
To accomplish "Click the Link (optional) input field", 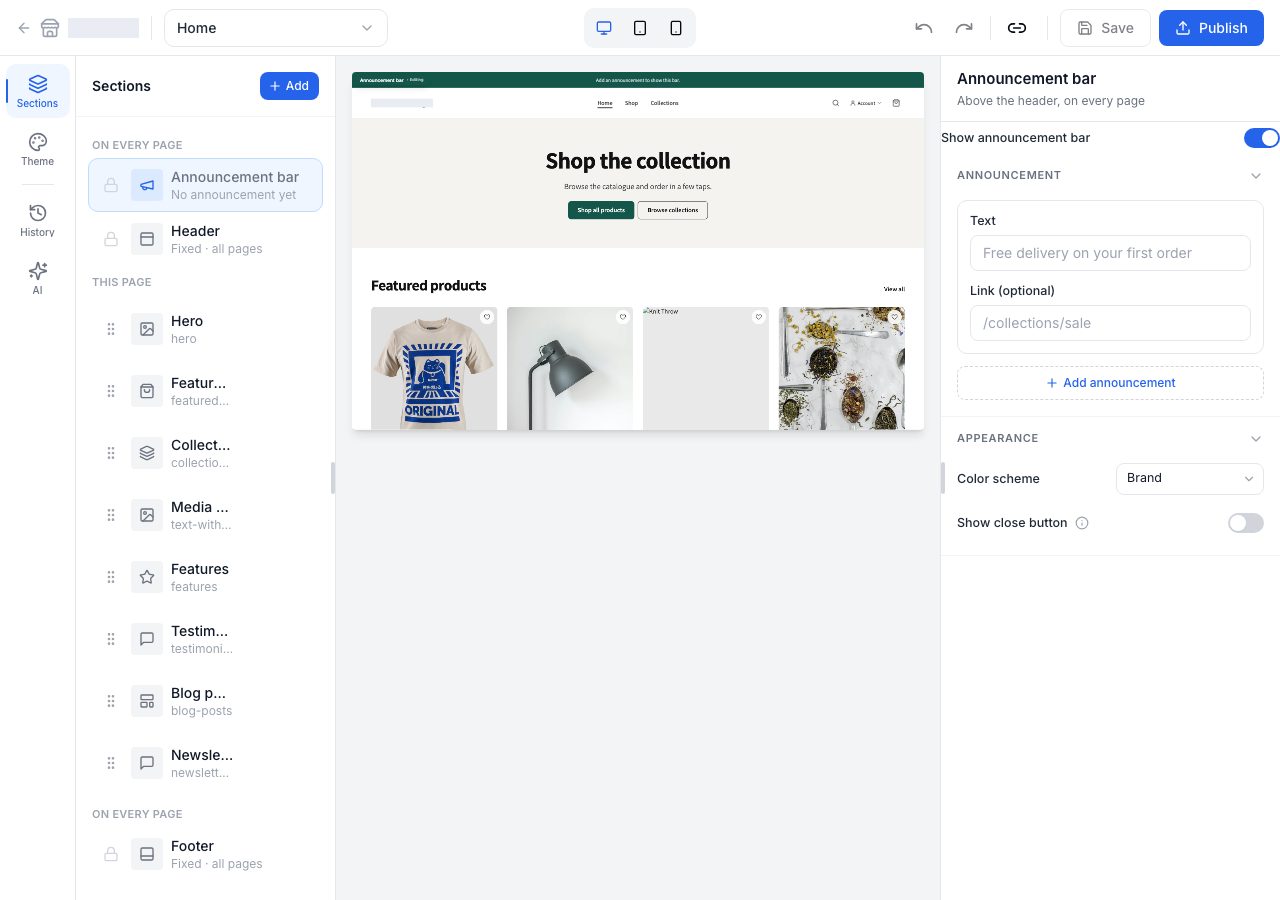I will pos(1110,323).
